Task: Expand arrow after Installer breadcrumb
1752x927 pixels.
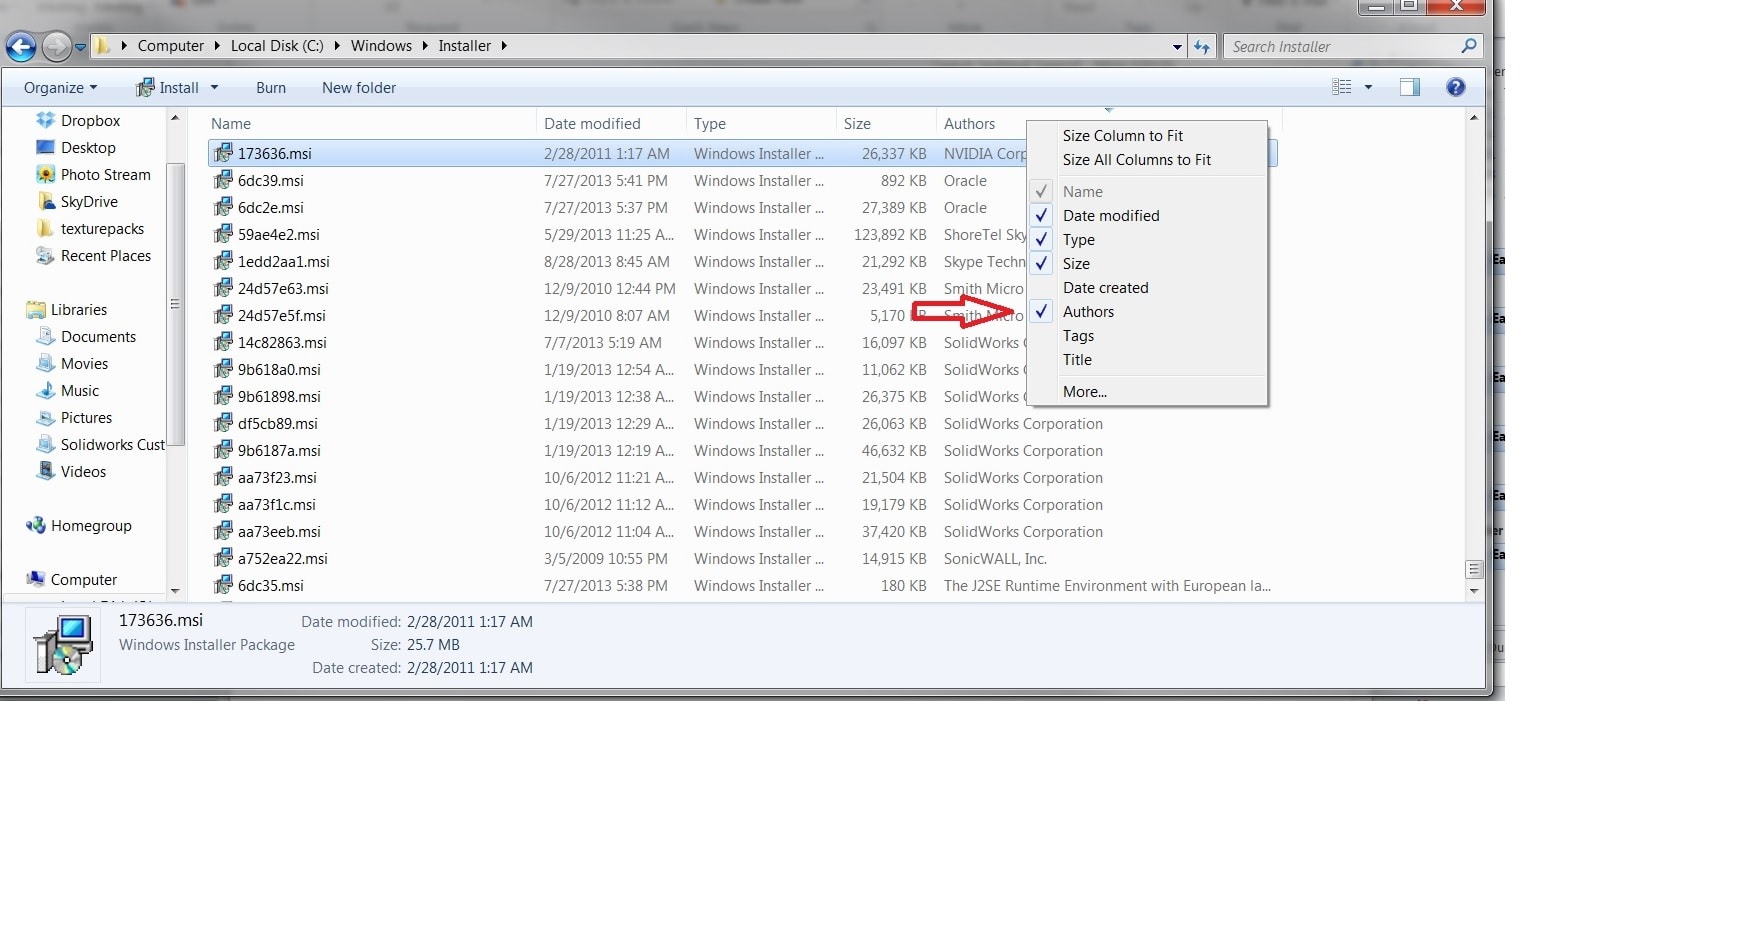Action: click(504, 46)
